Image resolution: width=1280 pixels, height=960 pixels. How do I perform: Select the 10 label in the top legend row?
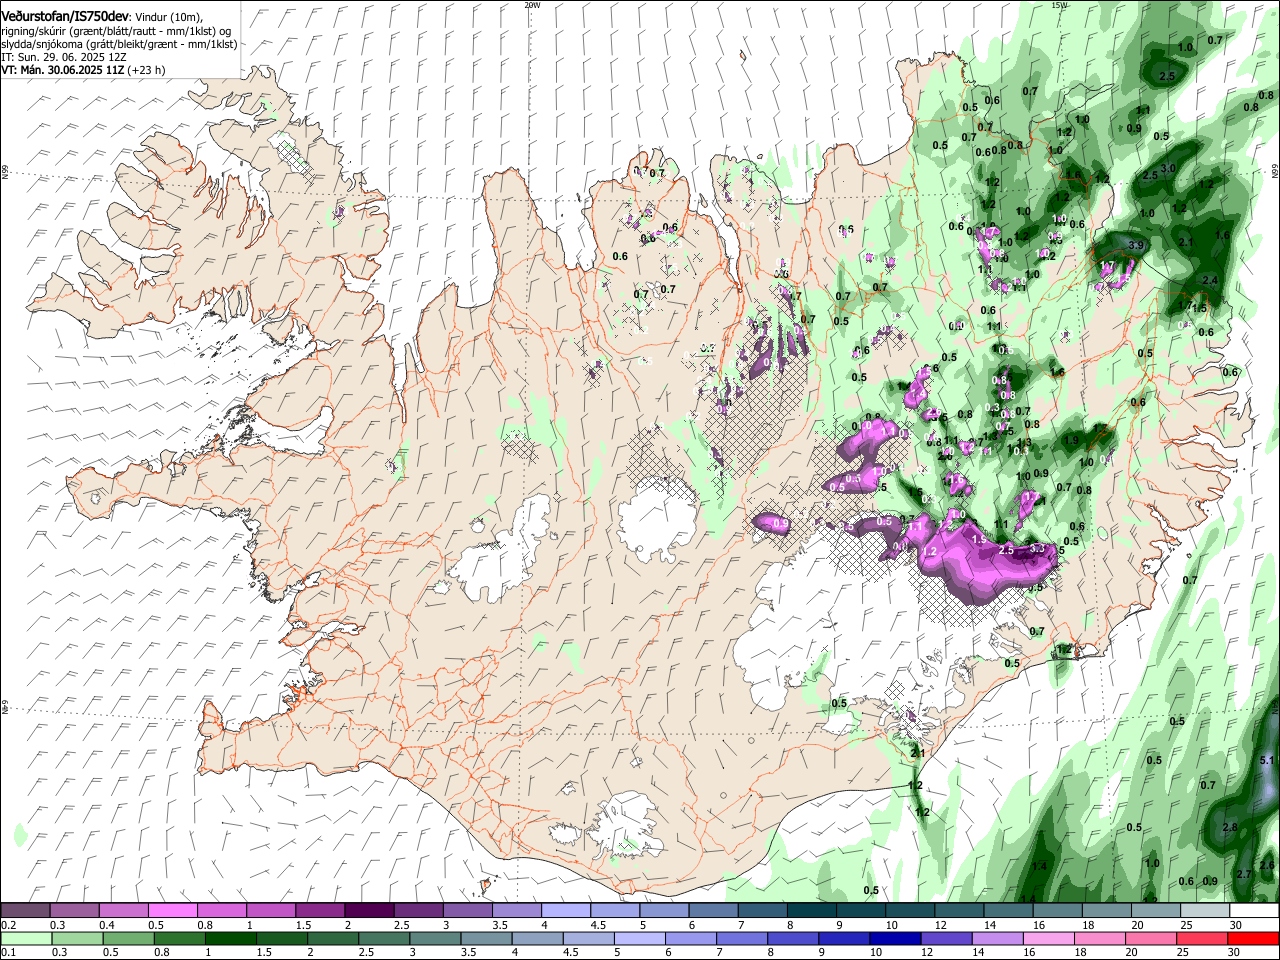pyautogui.click(x=892, y=925)
